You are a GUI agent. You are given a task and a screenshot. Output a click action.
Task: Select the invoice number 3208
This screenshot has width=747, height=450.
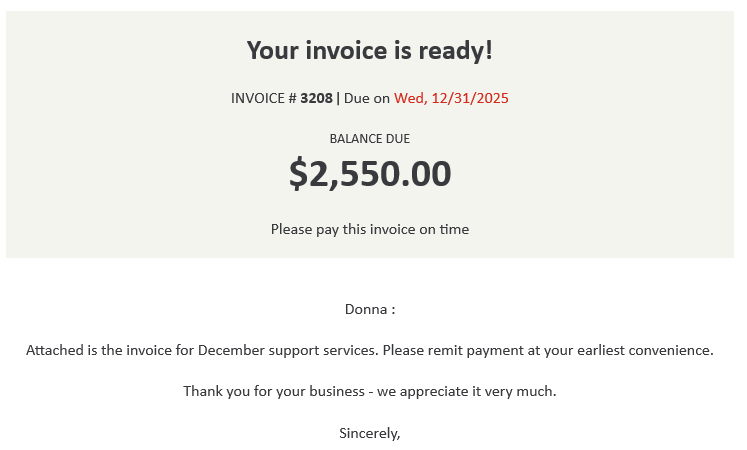pyautogui.click(x=316, y=98)
